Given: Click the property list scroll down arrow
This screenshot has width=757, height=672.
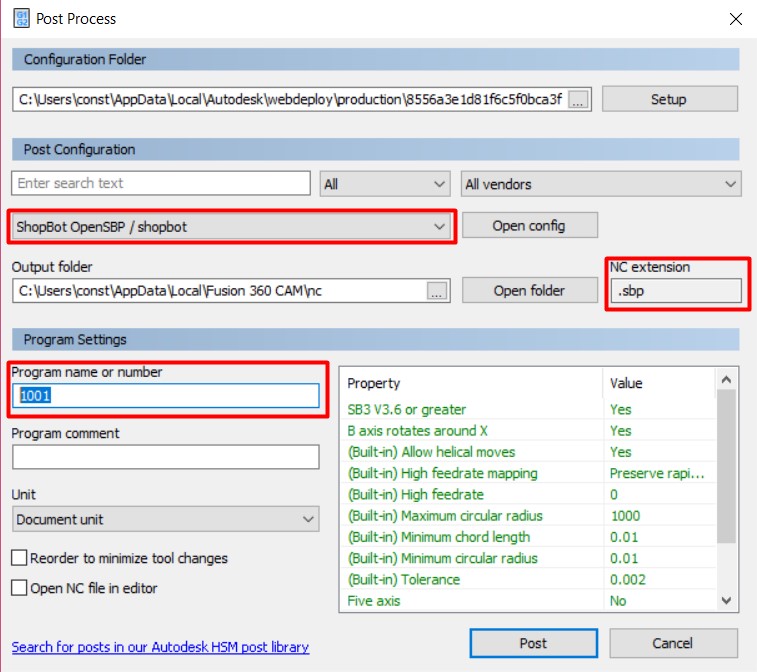Looking at the screenshot, I should (726, 601).
